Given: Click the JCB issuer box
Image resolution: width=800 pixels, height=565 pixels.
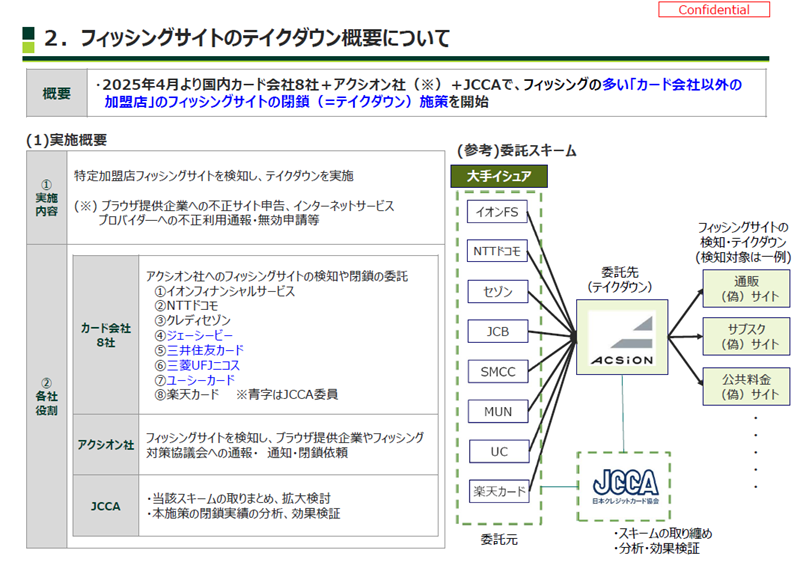Looking at the screenshot, I should 498,331.
